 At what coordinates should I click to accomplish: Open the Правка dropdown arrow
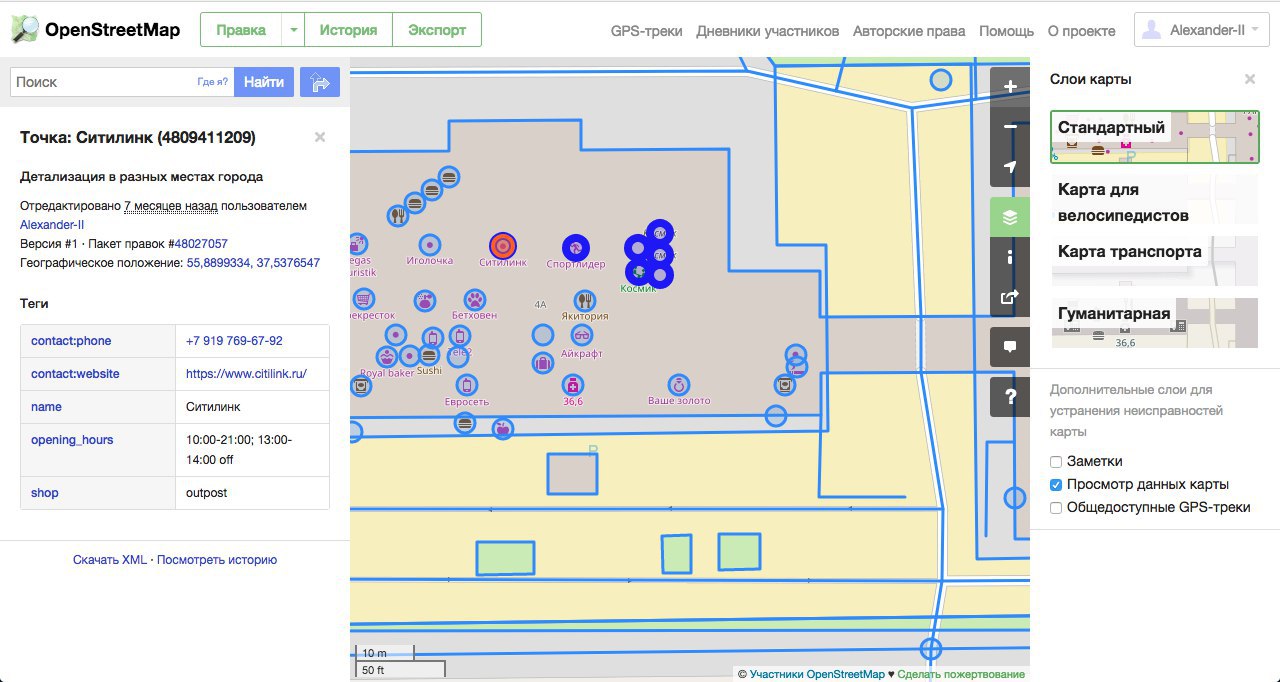tap(293, 30)
